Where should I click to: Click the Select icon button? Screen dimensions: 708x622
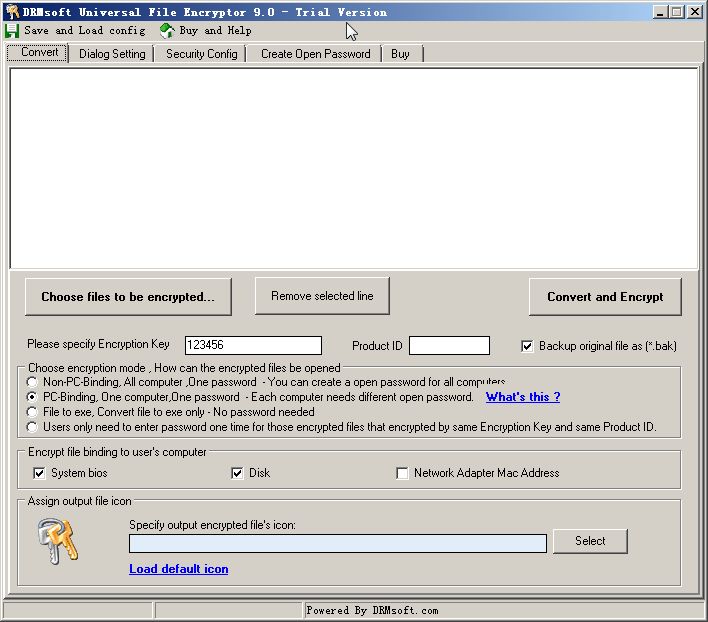pos(590,541)
